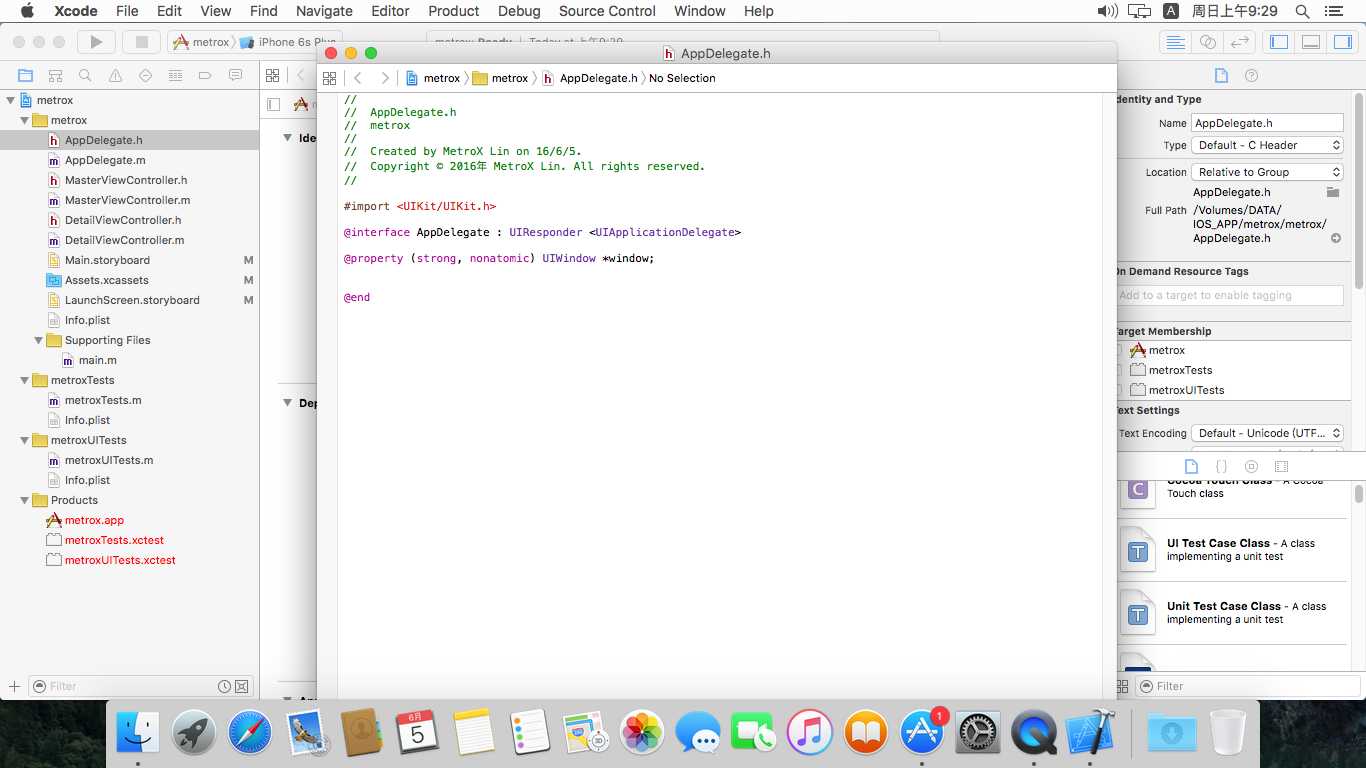This screenshot has width=1366, height=768.
Task: Select the Project navigator folder icon
Action: (x=26, y=75)
